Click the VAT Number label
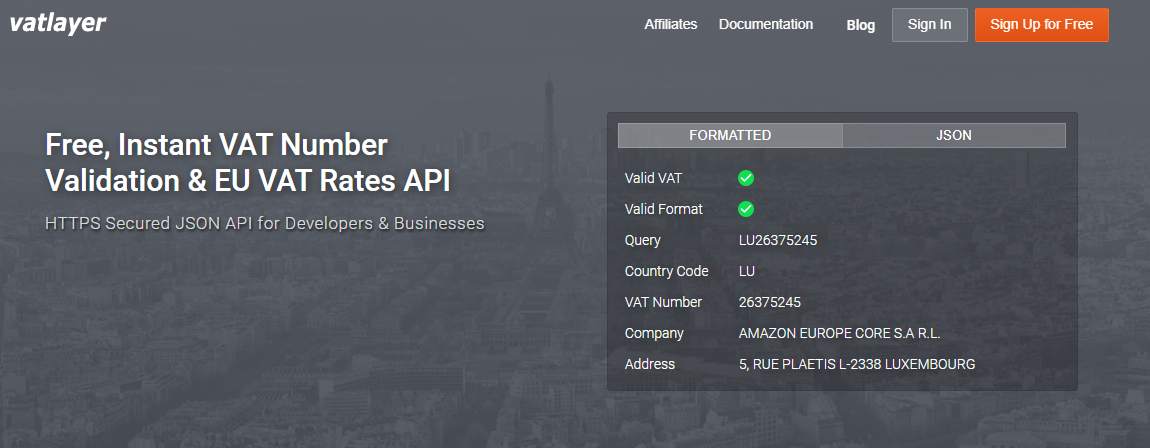This screenshot has height=448, width=1150. [x=663, y=302]
